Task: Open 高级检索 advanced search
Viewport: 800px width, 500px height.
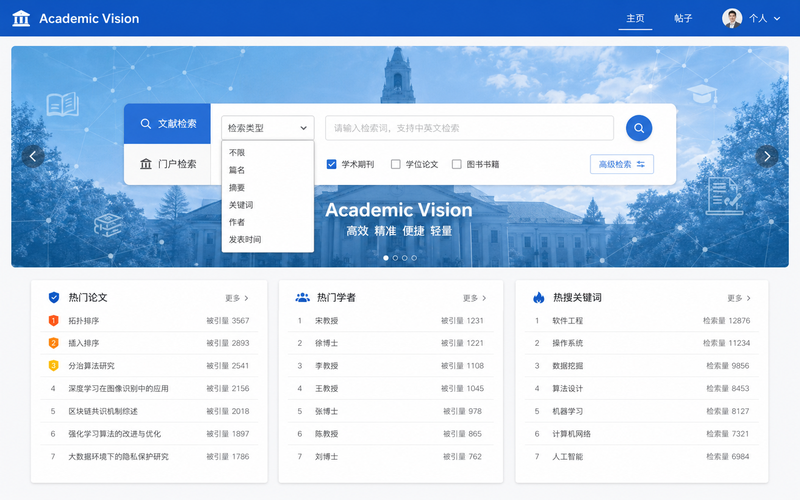Action: point(622,164)
